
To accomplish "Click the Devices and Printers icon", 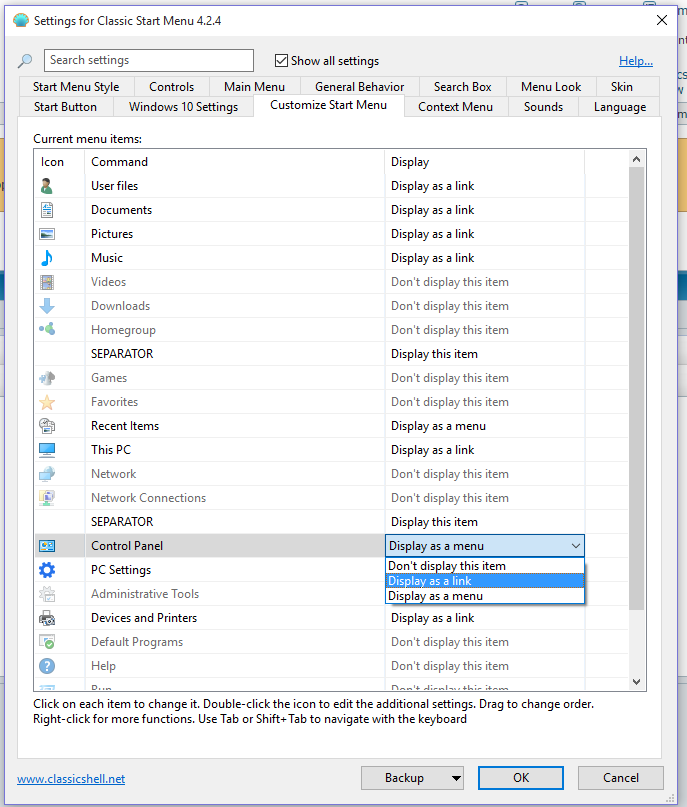I will (x=47, y=618).
